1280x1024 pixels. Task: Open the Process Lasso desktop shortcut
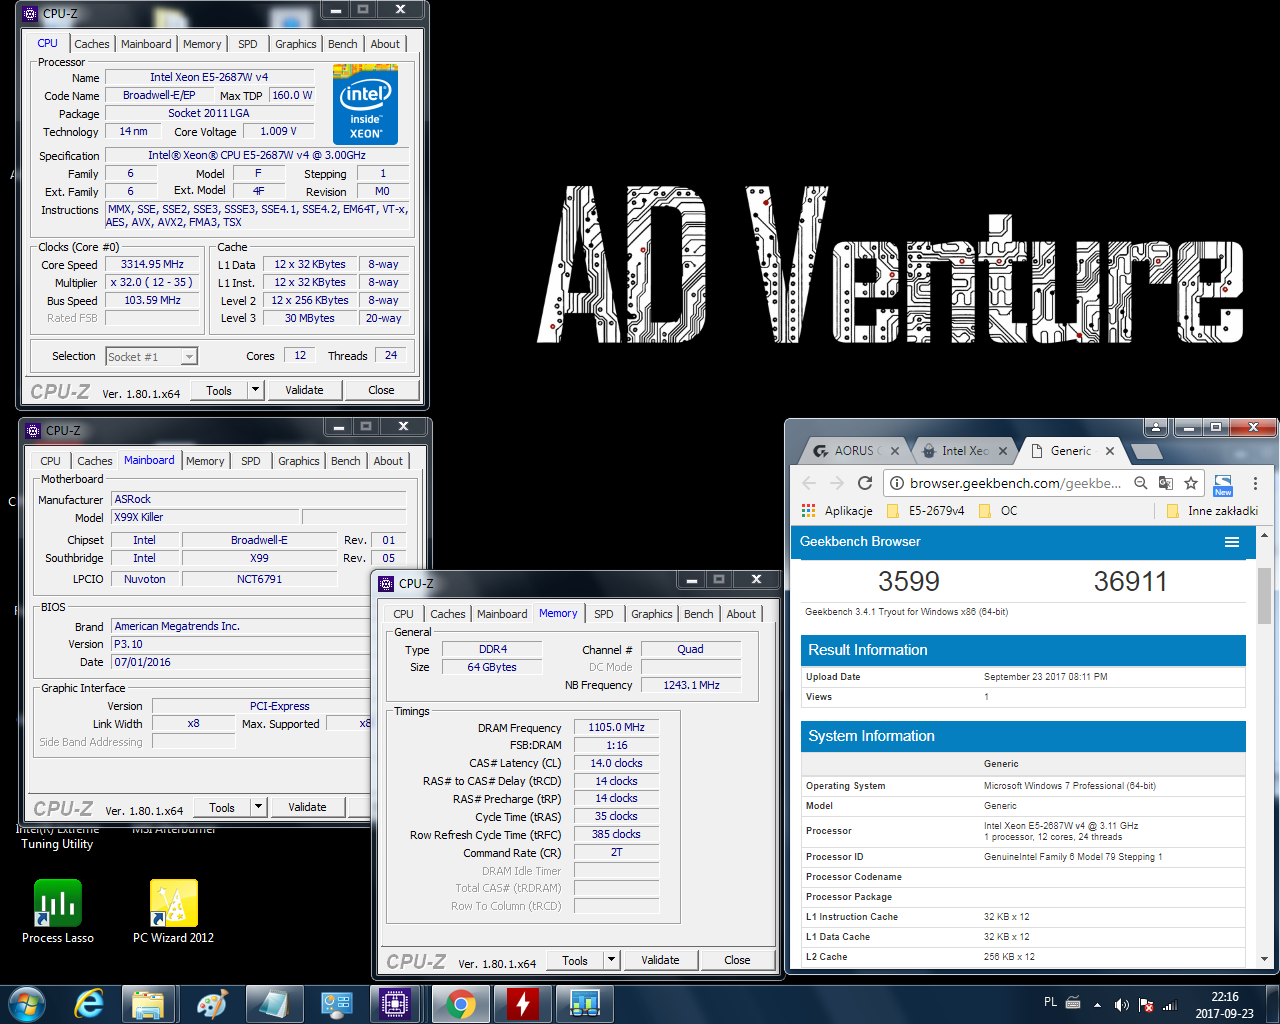pos(57,911)
